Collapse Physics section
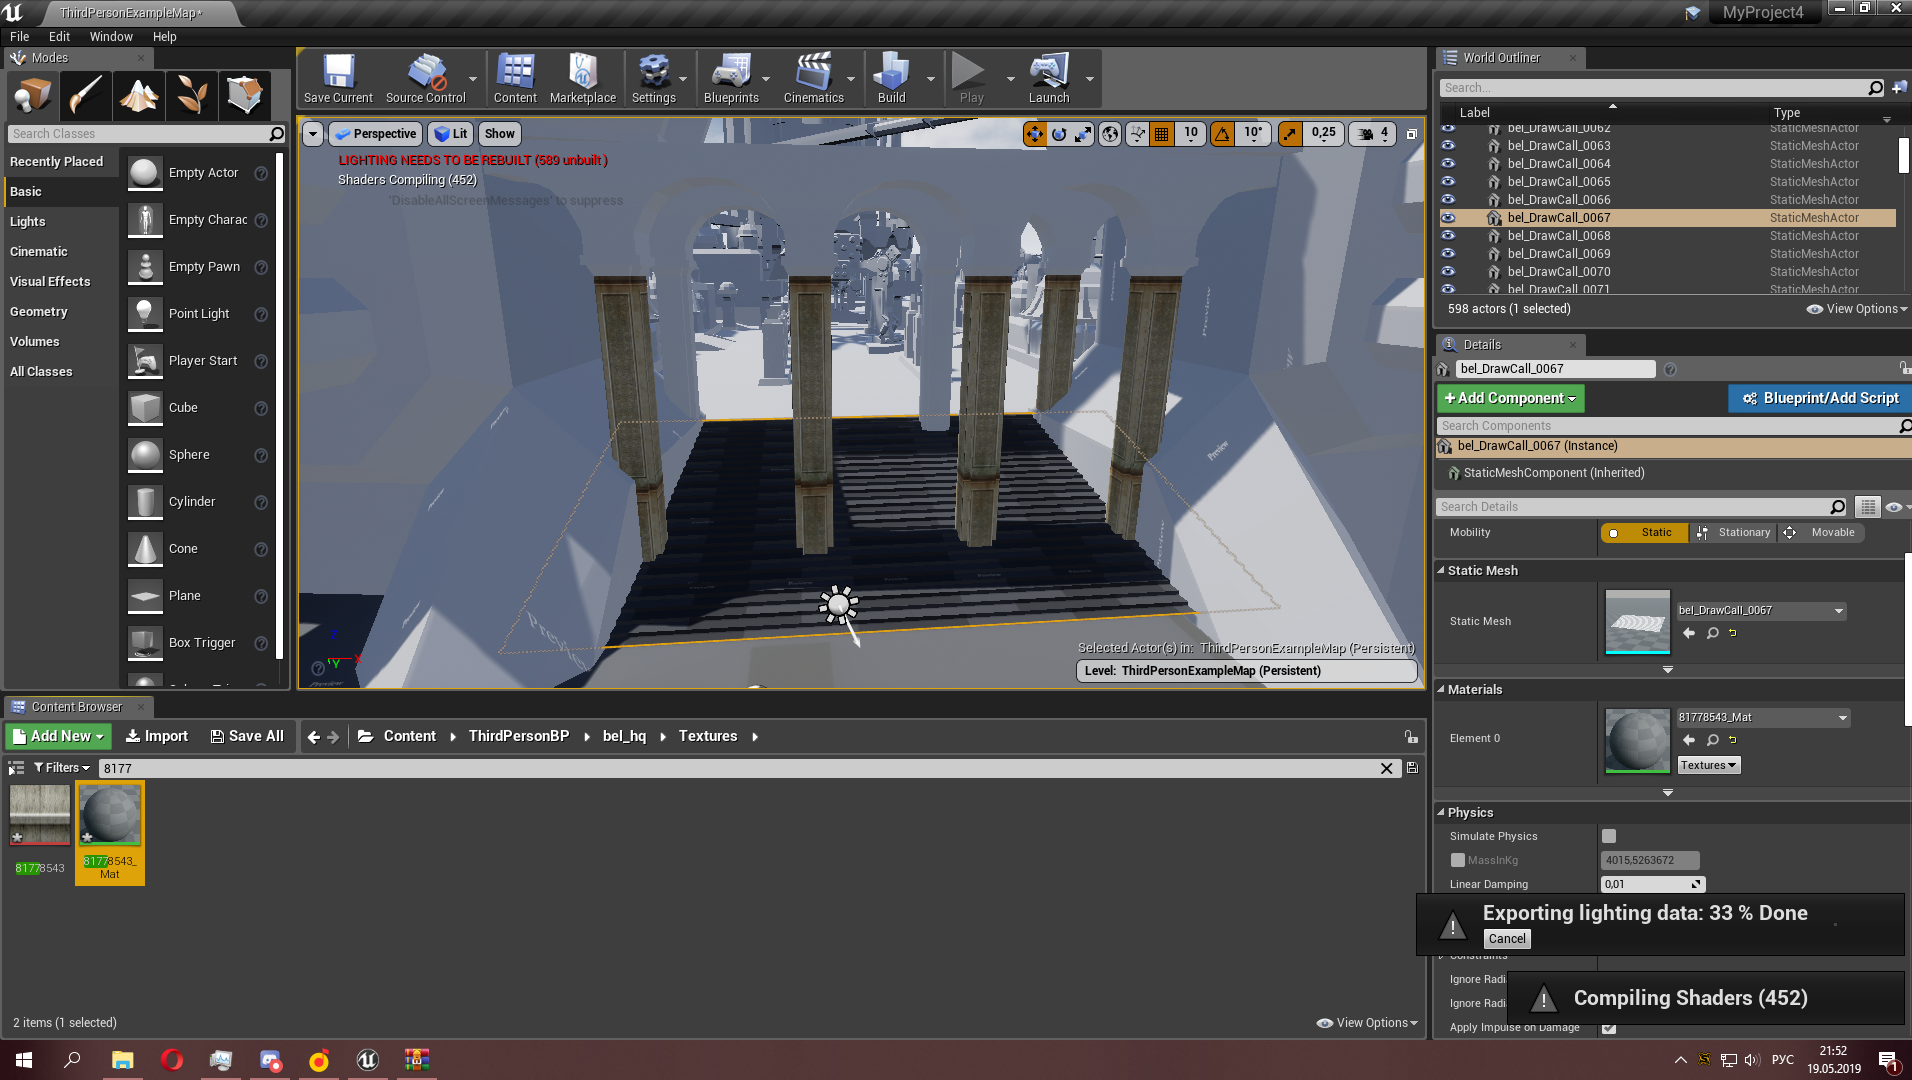 click(1441, 812)
